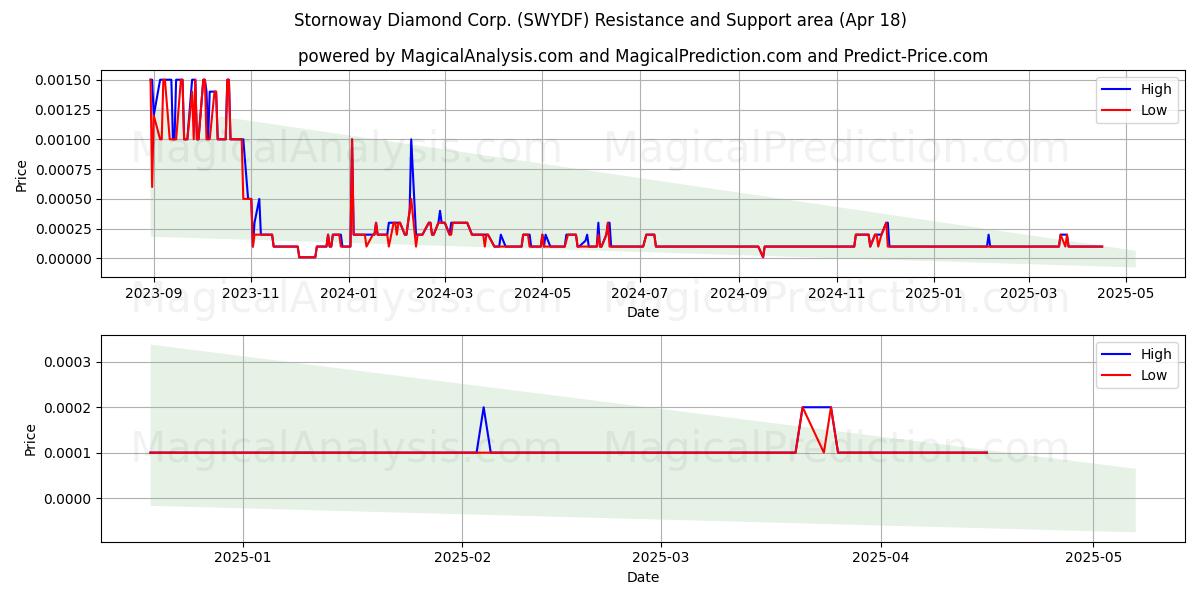The width and height of the screenshot is (1200, 600).
Task: Click the '2025-03' tick on top chart
Action: [x=1030, y=293]
